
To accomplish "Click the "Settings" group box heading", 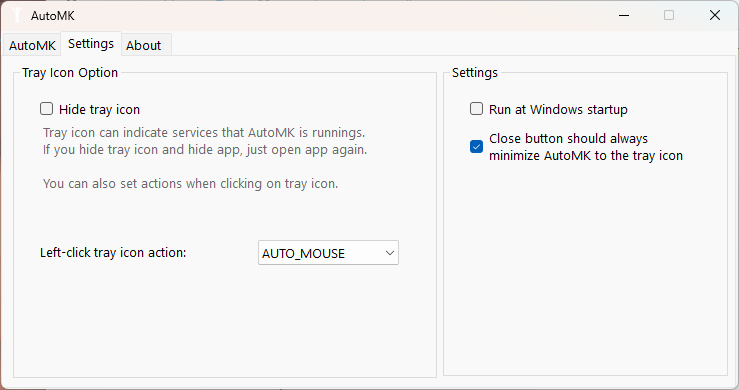I will pos(475,73).
